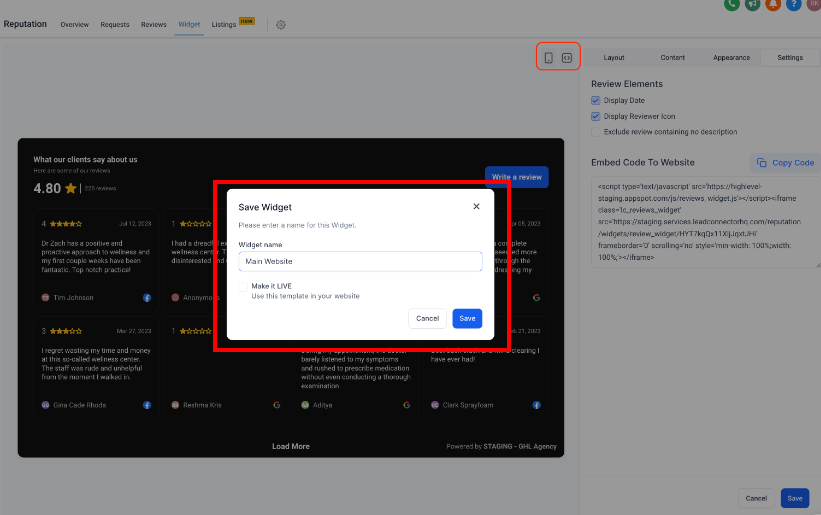Close the Save Widget dialog
This screenshot has height=515, width=821.
tap(476, 206)
